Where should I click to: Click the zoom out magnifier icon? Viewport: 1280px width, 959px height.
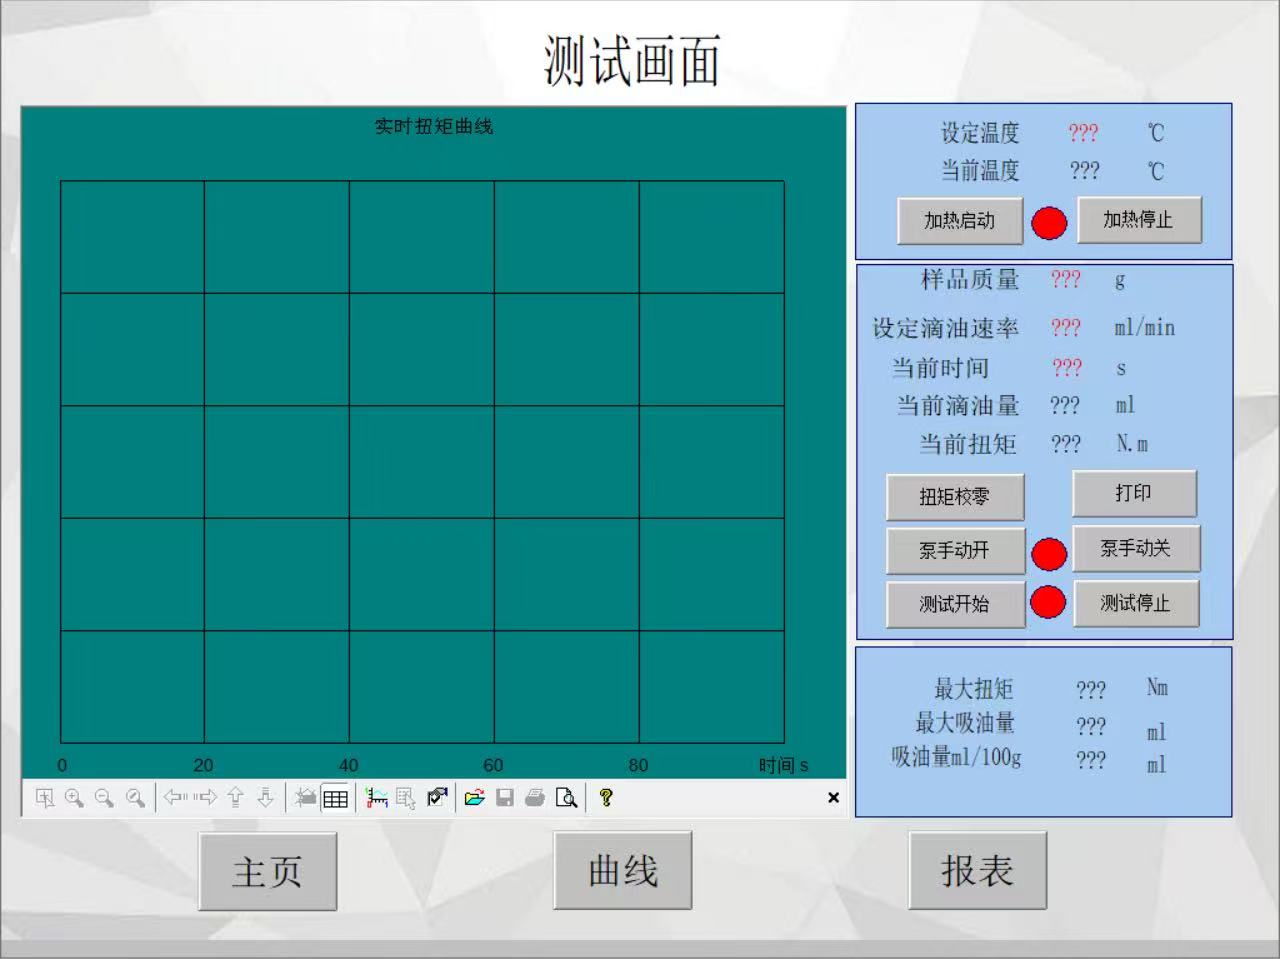click(104, 798)
